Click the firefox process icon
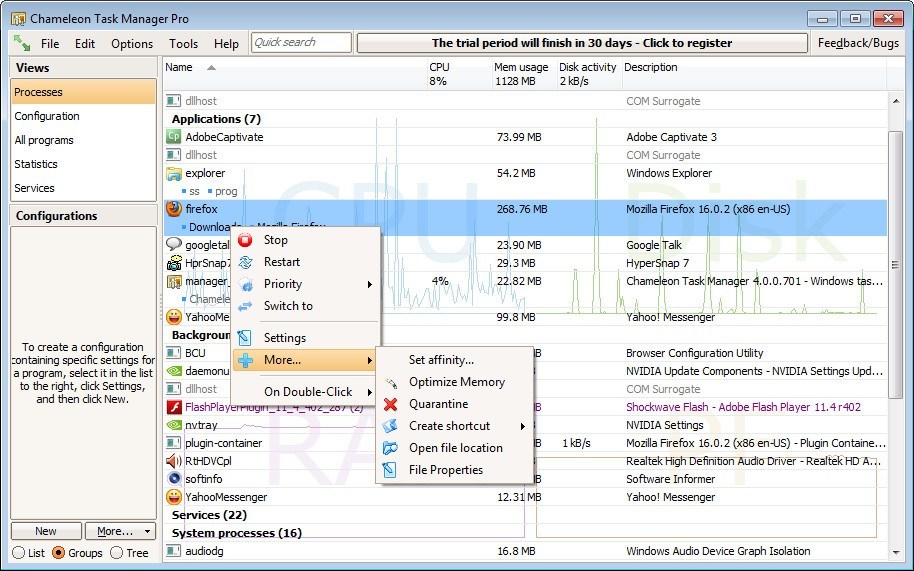The height and width of the screenshot is (571, 914). pyautogui.click(x=174, y=209)
